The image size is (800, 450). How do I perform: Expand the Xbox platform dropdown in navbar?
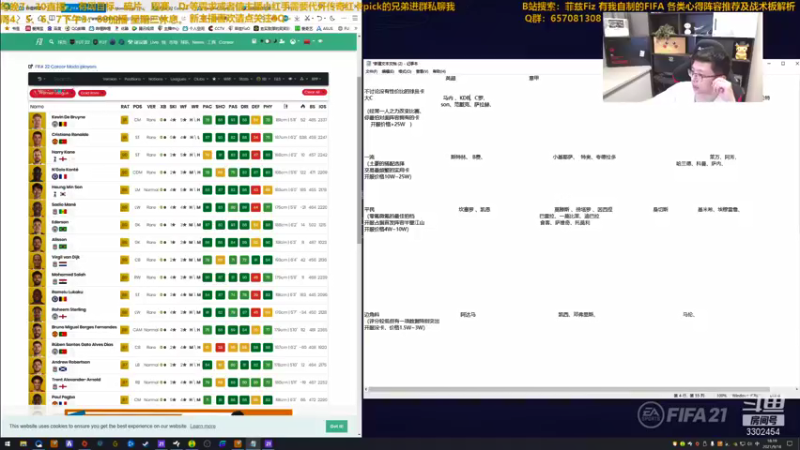(x=294, y=41)
